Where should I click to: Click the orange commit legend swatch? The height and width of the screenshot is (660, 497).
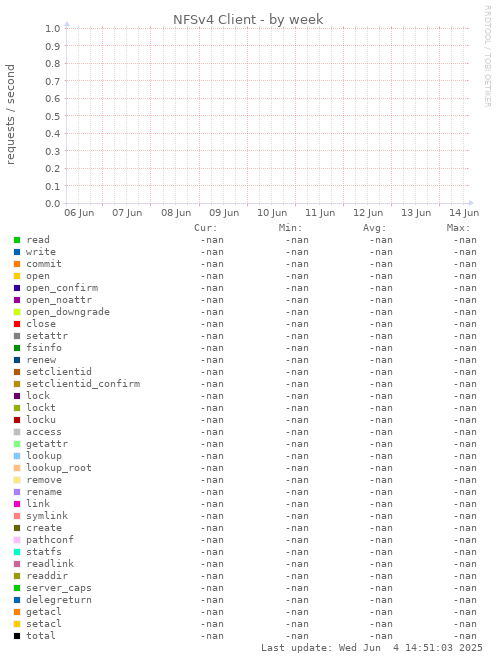tap(17, 264)
